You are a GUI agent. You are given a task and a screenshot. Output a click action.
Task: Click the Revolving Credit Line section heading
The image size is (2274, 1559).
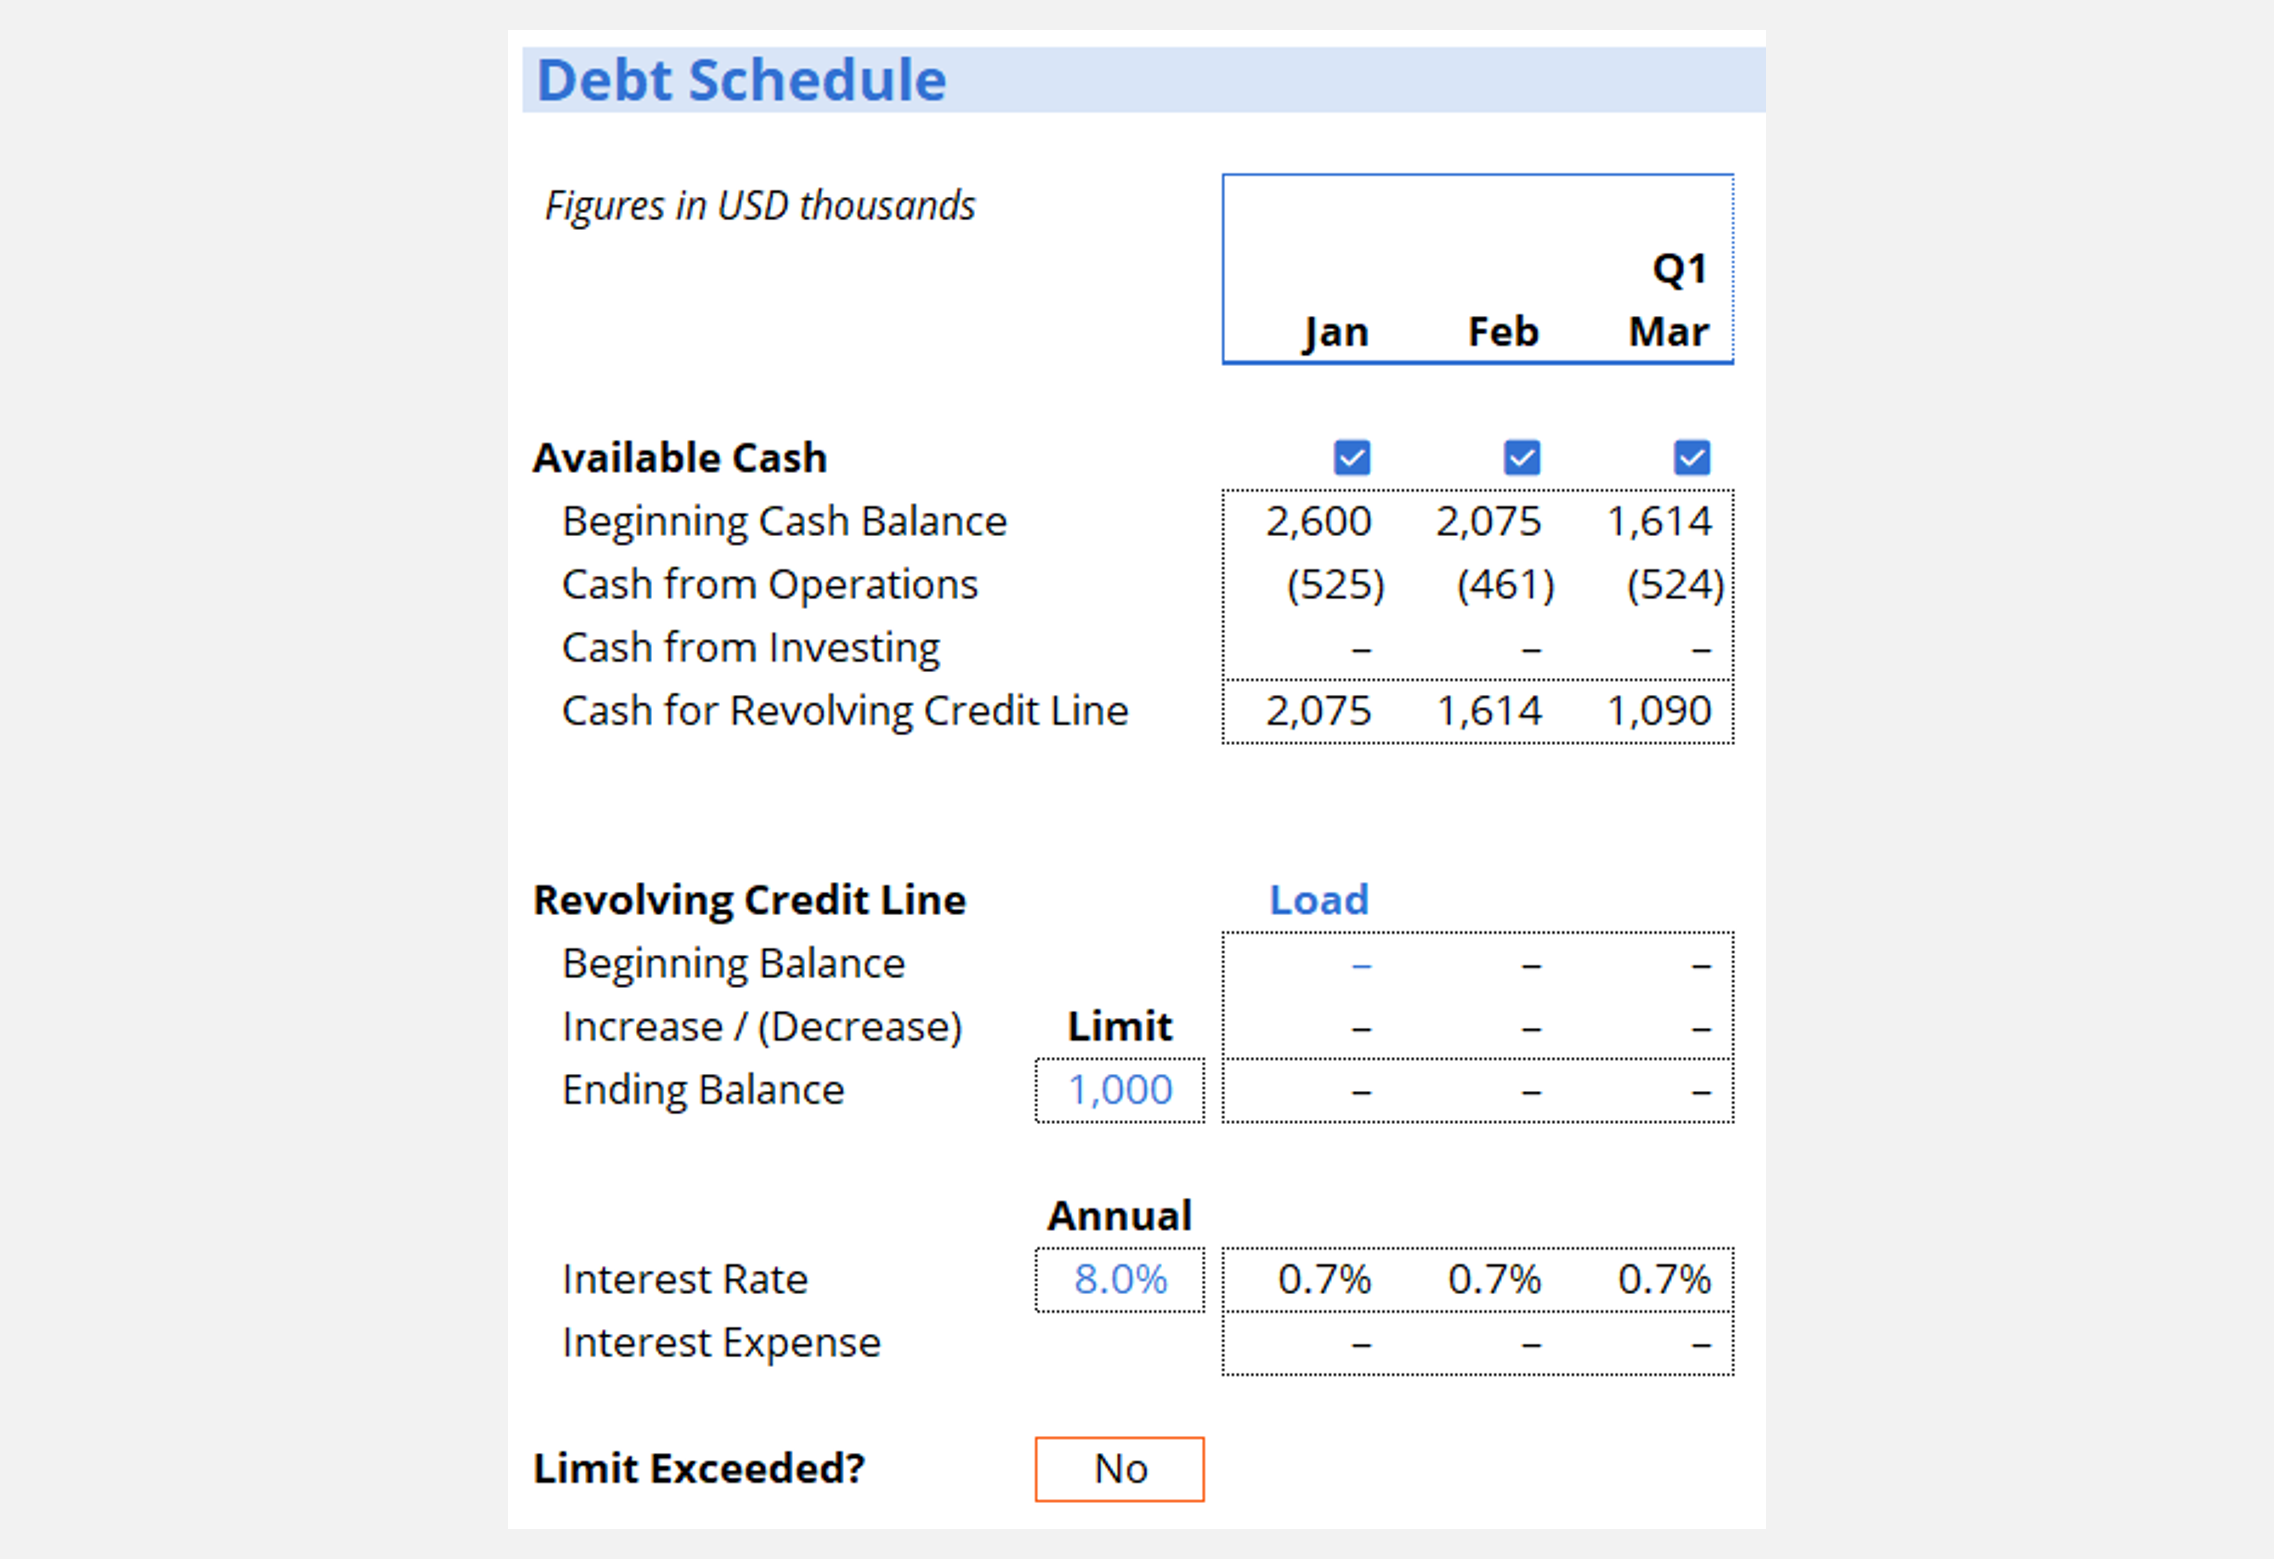tap(749, 900)
